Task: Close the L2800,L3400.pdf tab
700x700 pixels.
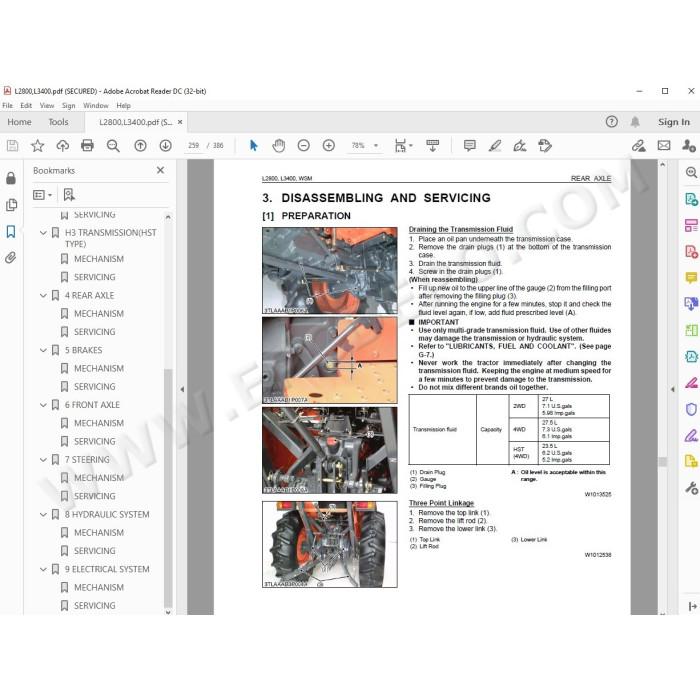Action: click(180, 122)
